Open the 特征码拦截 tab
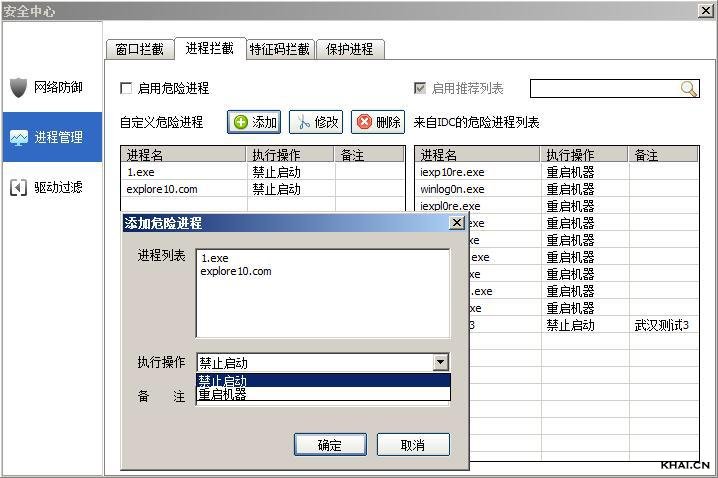 click(280, 49)
